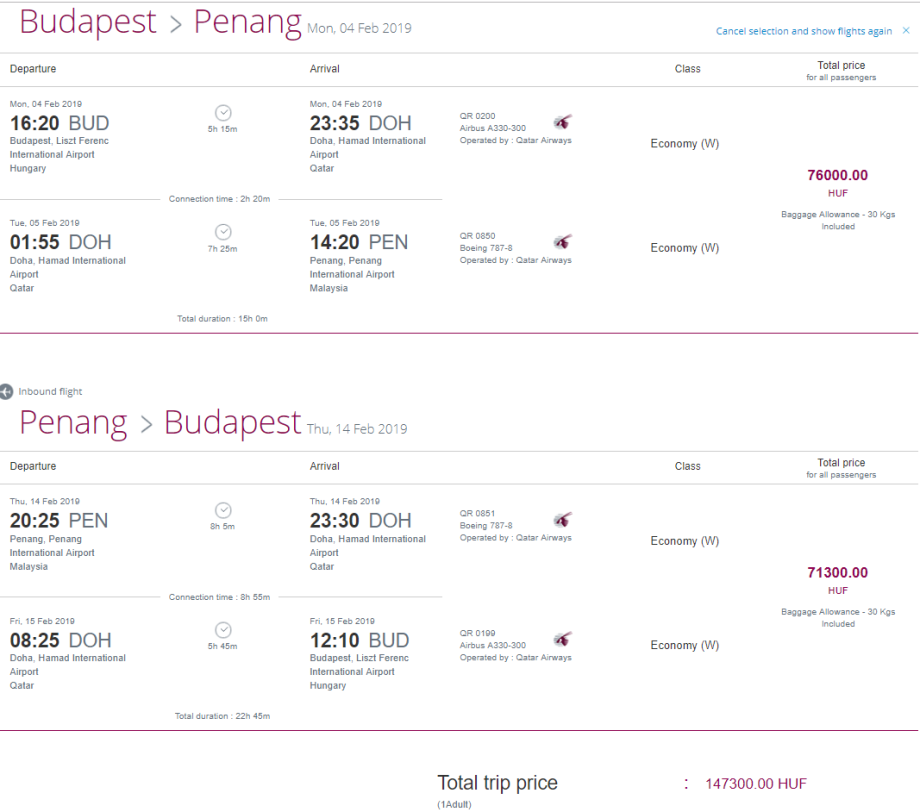Click the clock icon for PEN to DOH flight
Image resolution: width=920 pixels, height=812 pixels.
pyautogui.click(x=223, y=510)
